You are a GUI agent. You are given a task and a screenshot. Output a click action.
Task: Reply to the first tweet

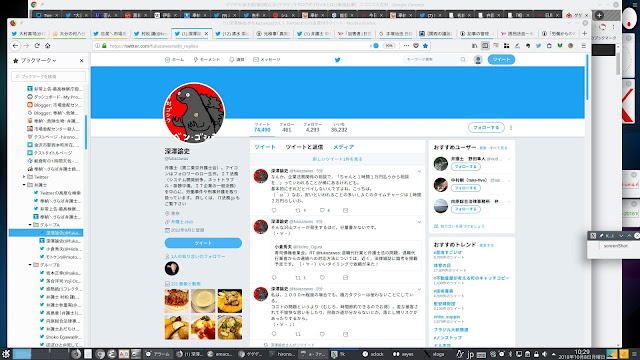tap(274, 211)
